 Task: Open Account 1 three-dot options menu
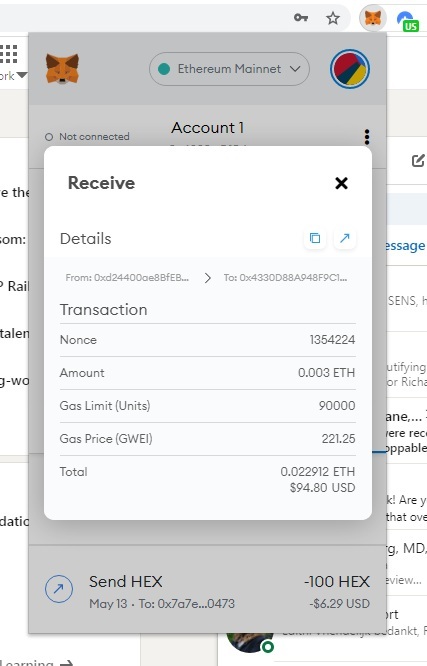367,137
